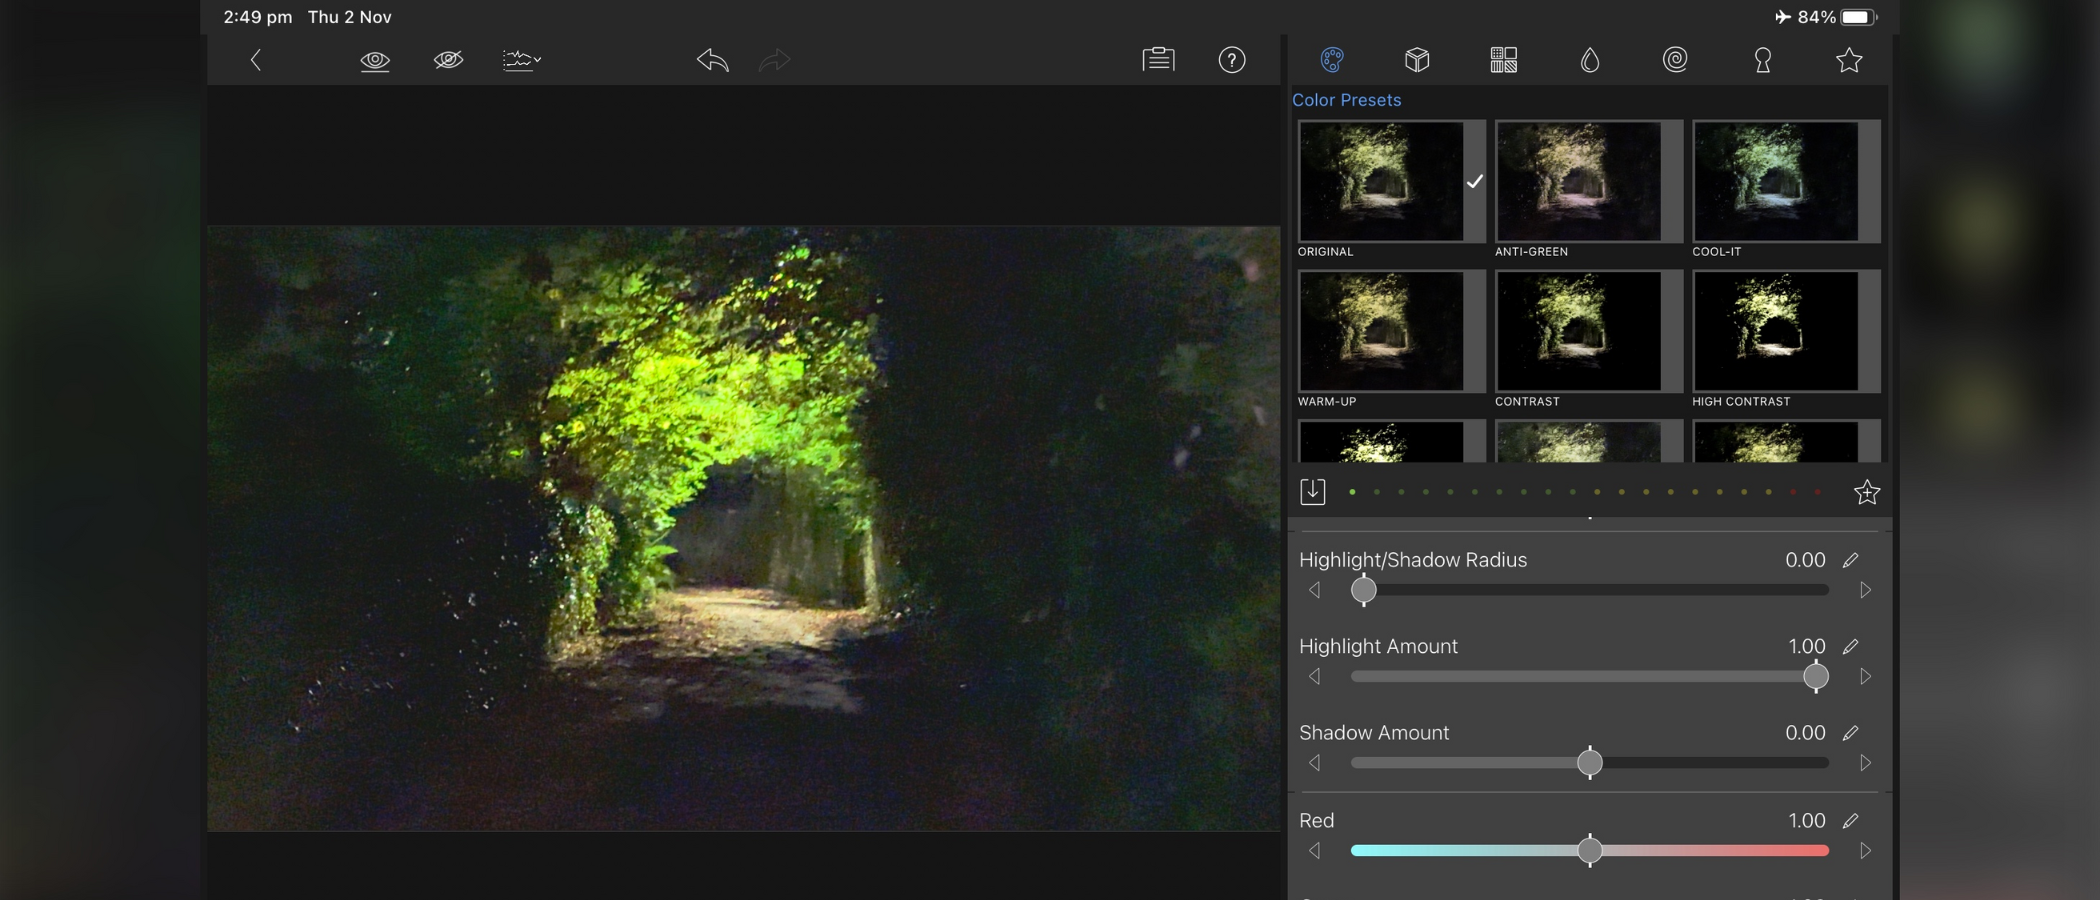
Task: Switch to the grid pattern tab
Action: tap(1504, 60)
